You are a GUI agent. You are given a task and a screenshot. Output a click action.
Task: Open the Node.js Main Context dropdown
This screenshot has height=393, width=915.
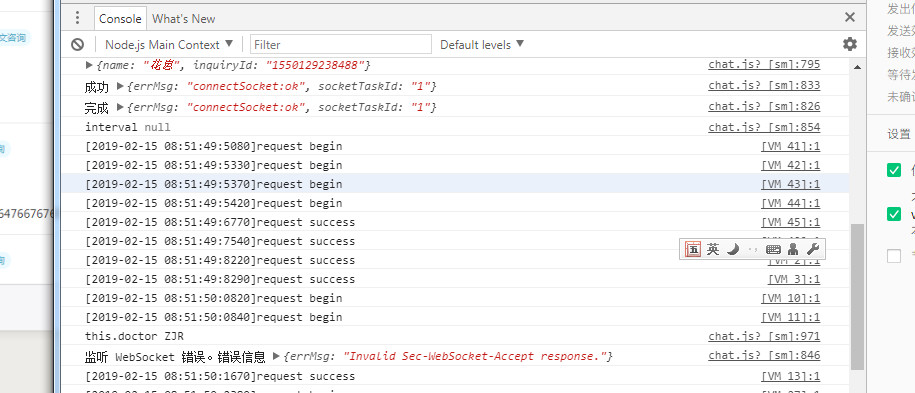coord(169,44)
